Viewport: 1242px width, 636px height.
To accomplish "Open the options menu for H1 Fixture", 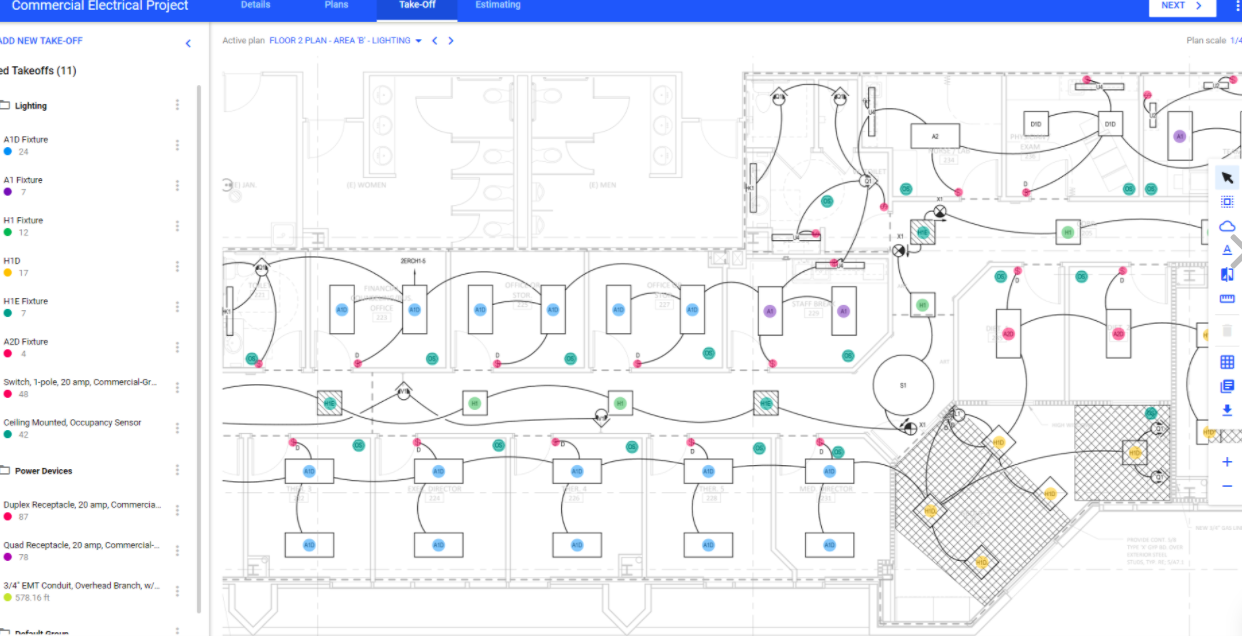I will coord(177,224).
